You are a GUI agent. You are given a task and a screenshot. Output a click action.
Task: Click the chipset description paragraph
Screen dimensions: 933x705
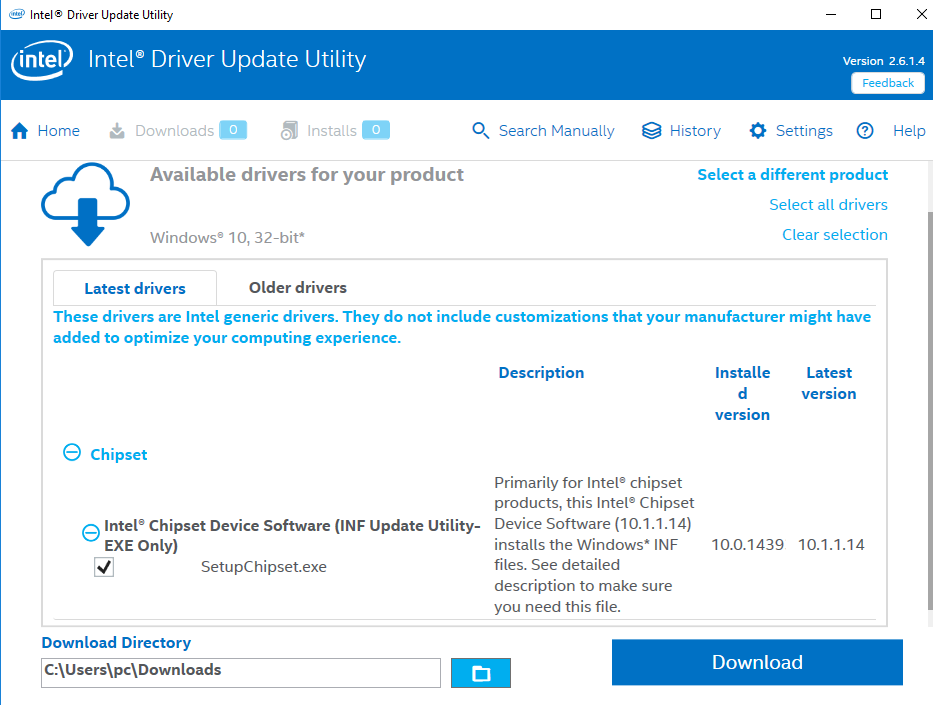[x=594, y=544]
